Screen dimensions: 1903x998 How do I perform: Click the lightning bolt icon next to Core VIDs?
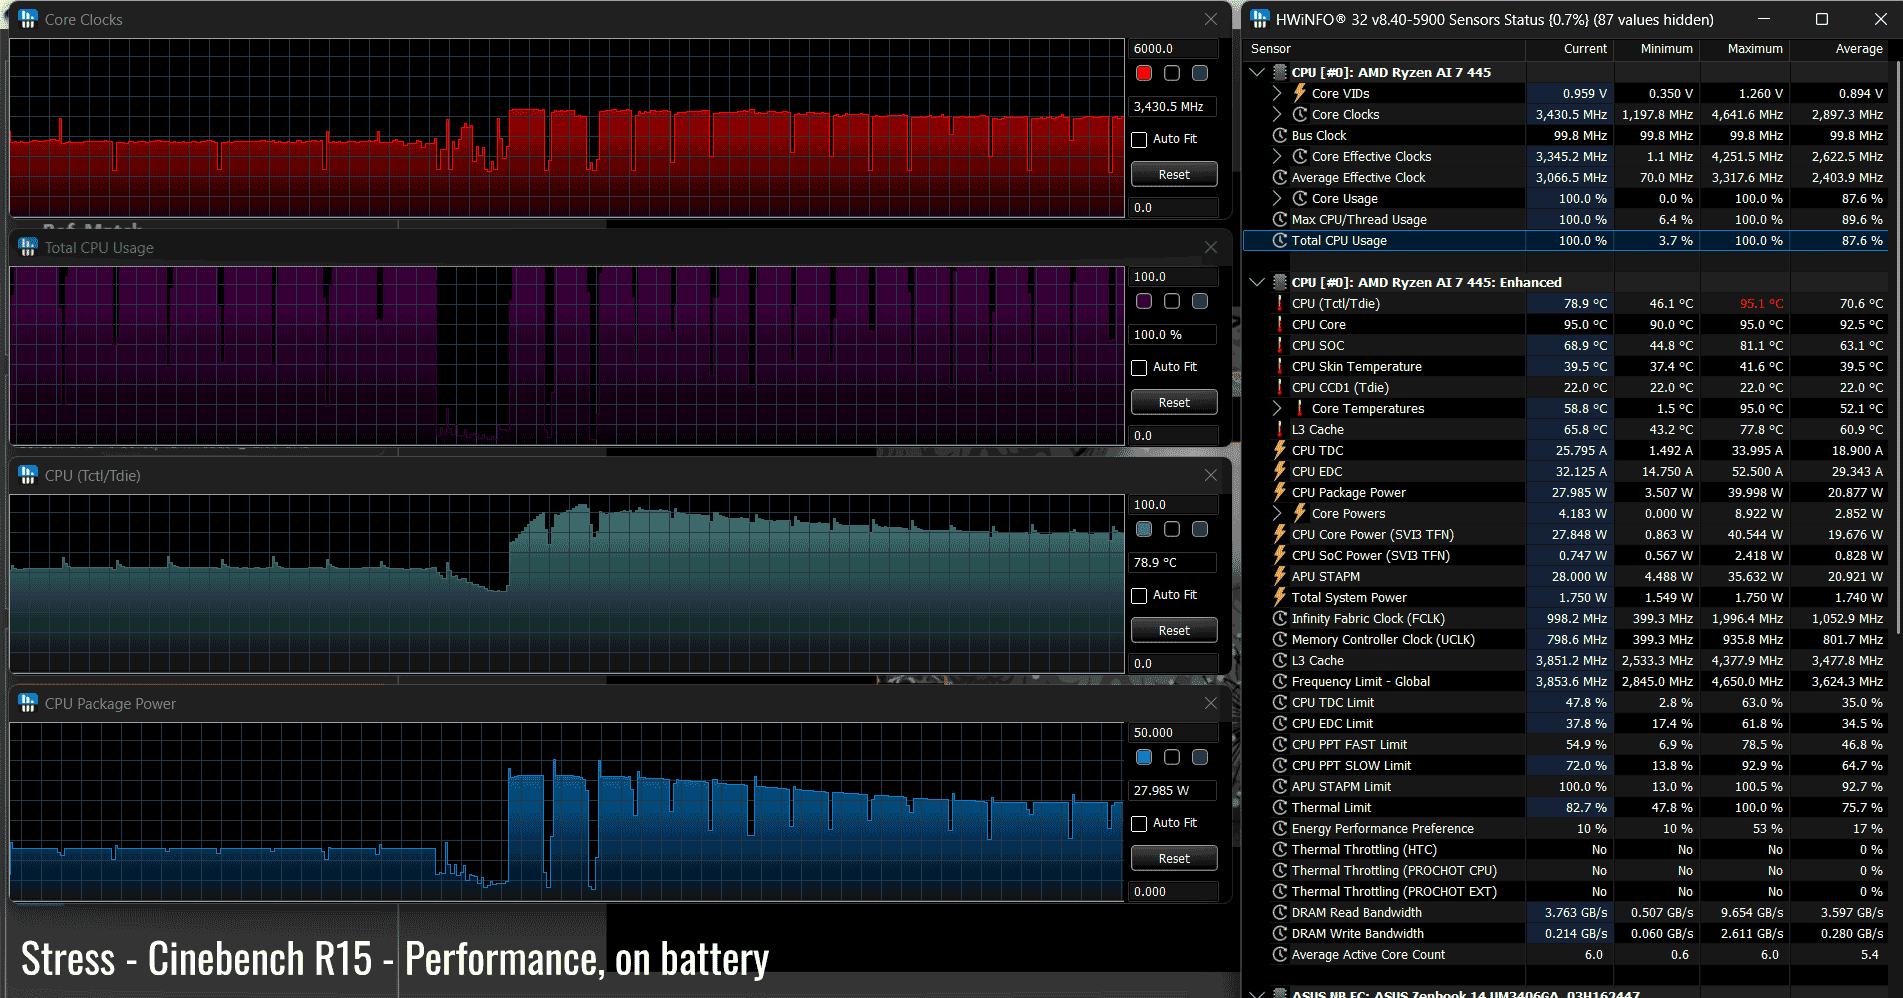tap(1300, 93)
